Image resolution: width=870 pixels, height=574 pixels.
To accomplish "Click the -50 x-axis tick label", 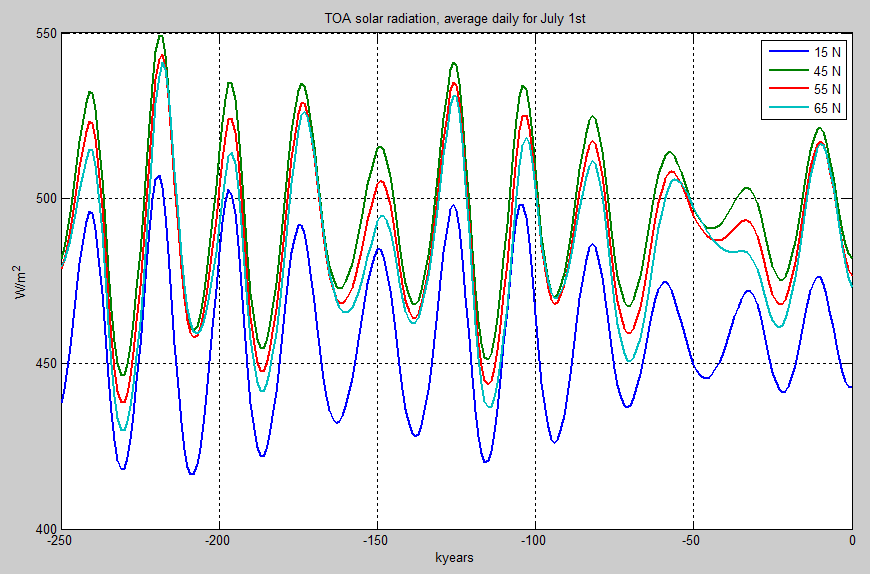I will [694, 540].
